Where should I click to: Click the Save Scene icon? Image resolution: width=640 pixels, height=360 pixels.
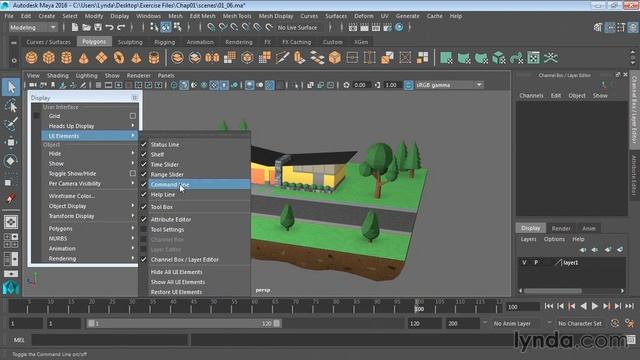pos(98,27)
